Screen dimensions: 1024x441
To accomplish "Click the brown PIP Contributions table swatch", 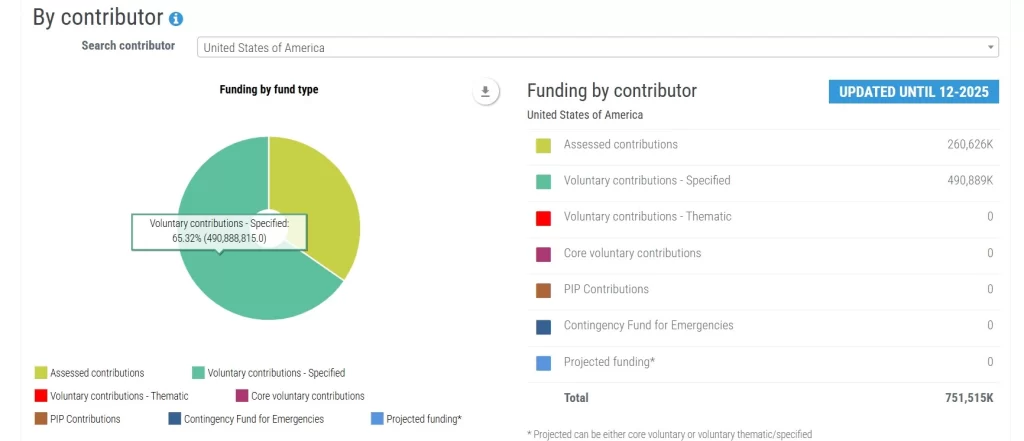I will click(543, 290).
